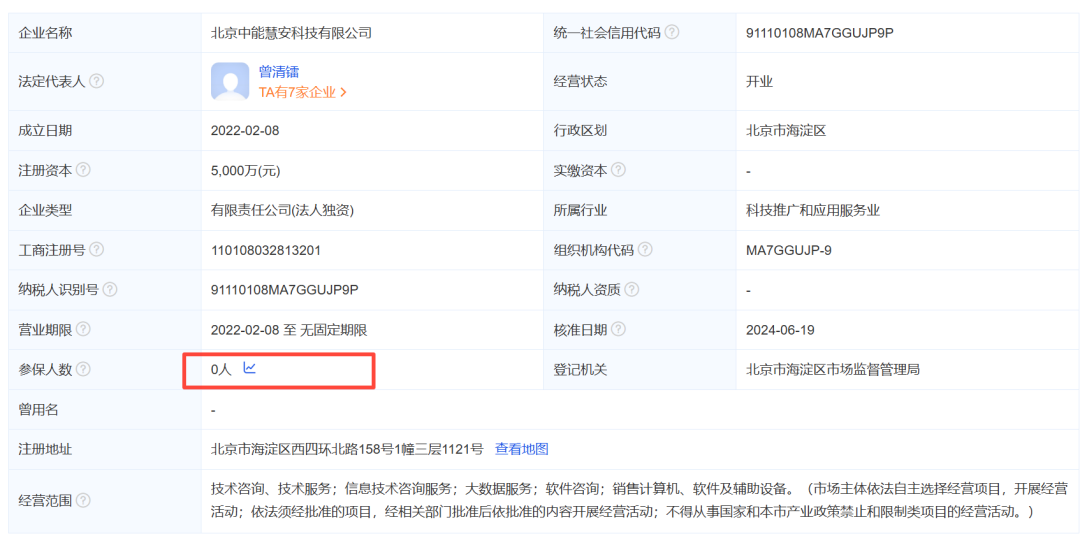
Task: Select company name 北京中能慧安科技有限公司
Action: 291,32
